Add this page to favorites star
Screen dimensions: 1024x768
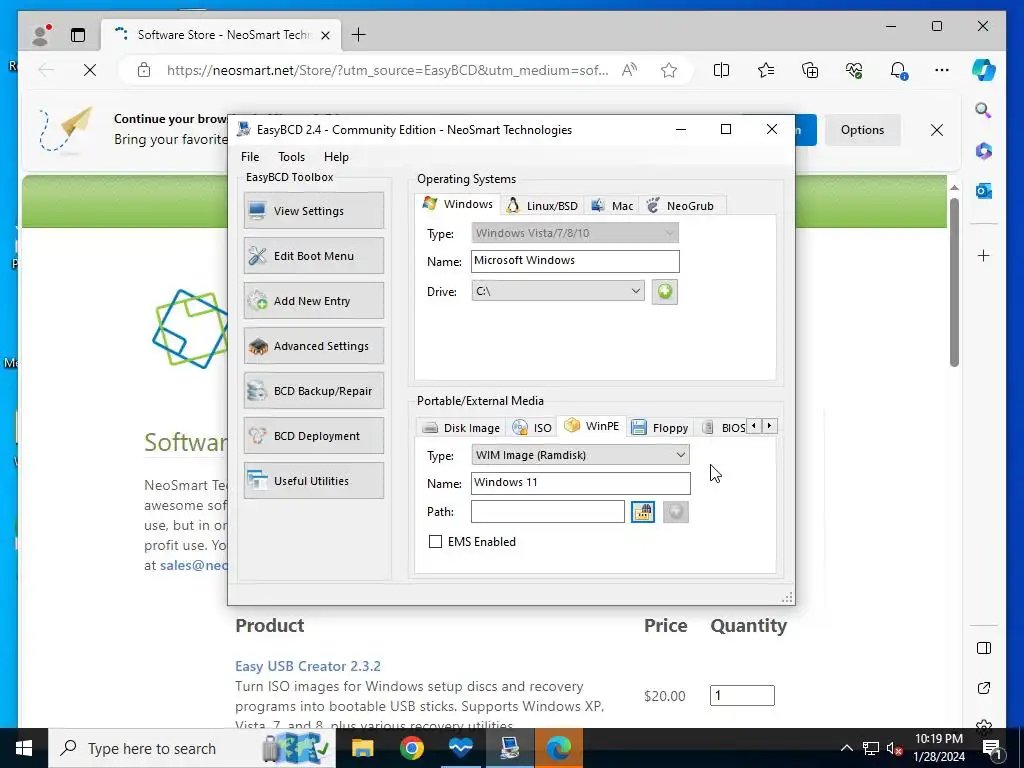click(669, 70)
